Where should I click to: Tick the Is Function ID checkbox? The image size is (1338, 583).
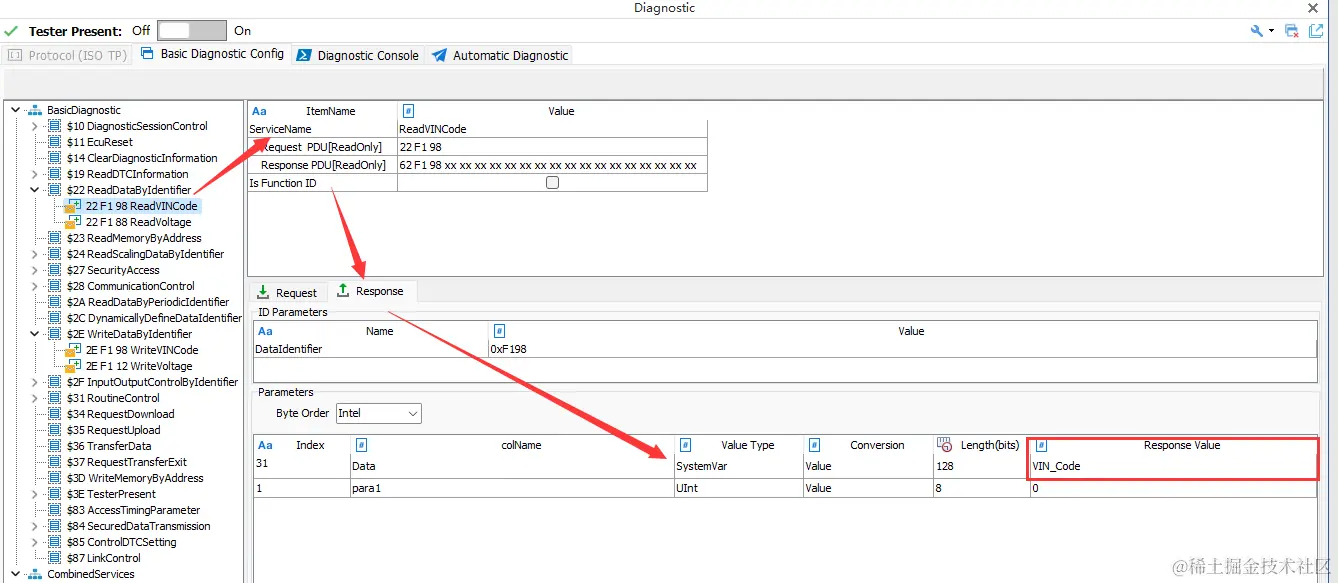pos(552,183)
